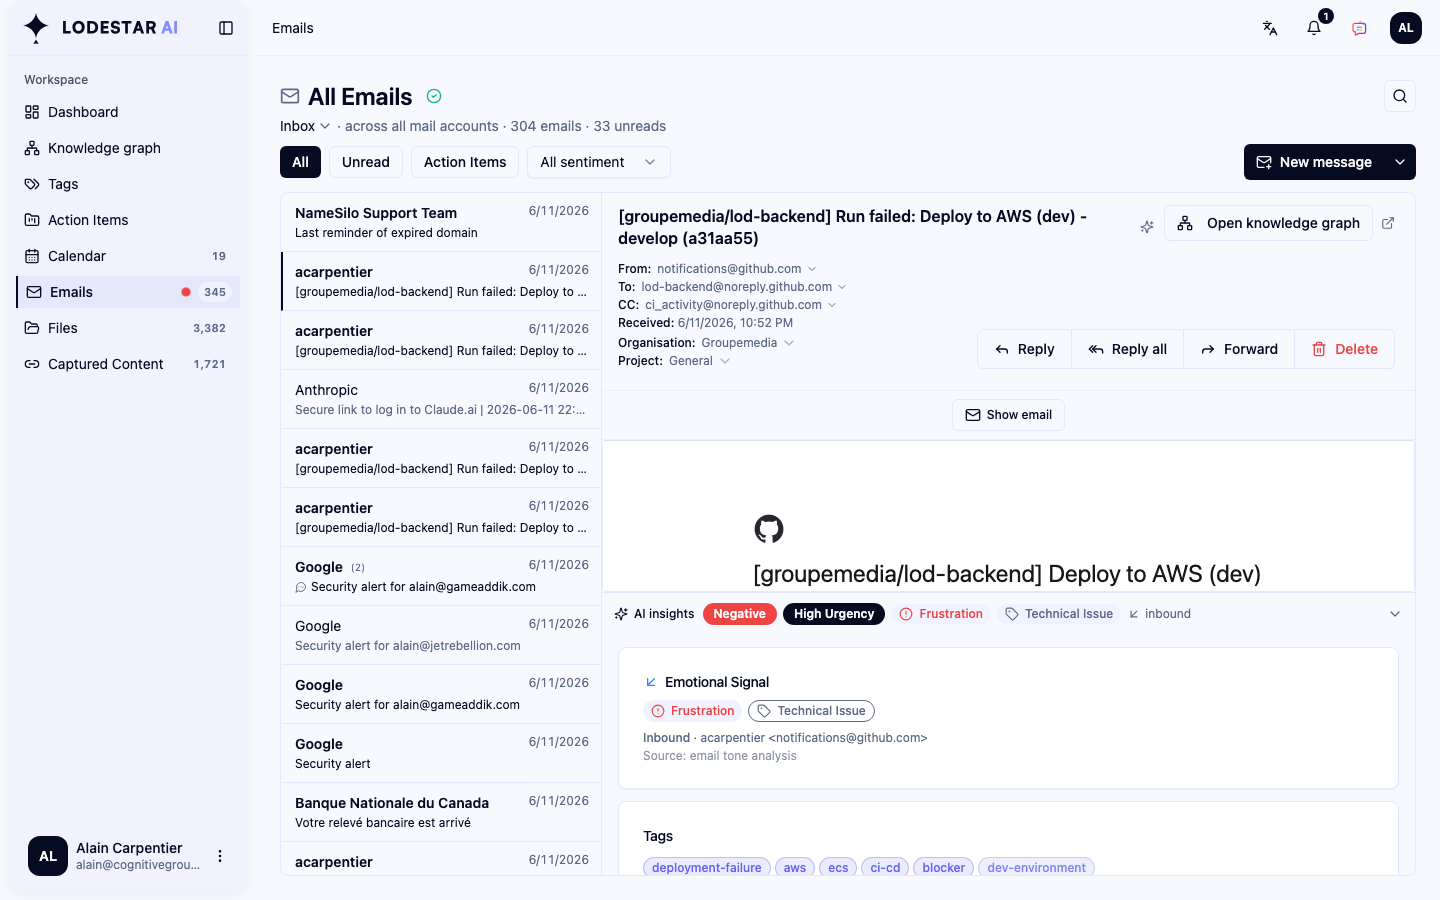Open the account options three-dot menu
1440x900 pixels.
tap(220, 856)
